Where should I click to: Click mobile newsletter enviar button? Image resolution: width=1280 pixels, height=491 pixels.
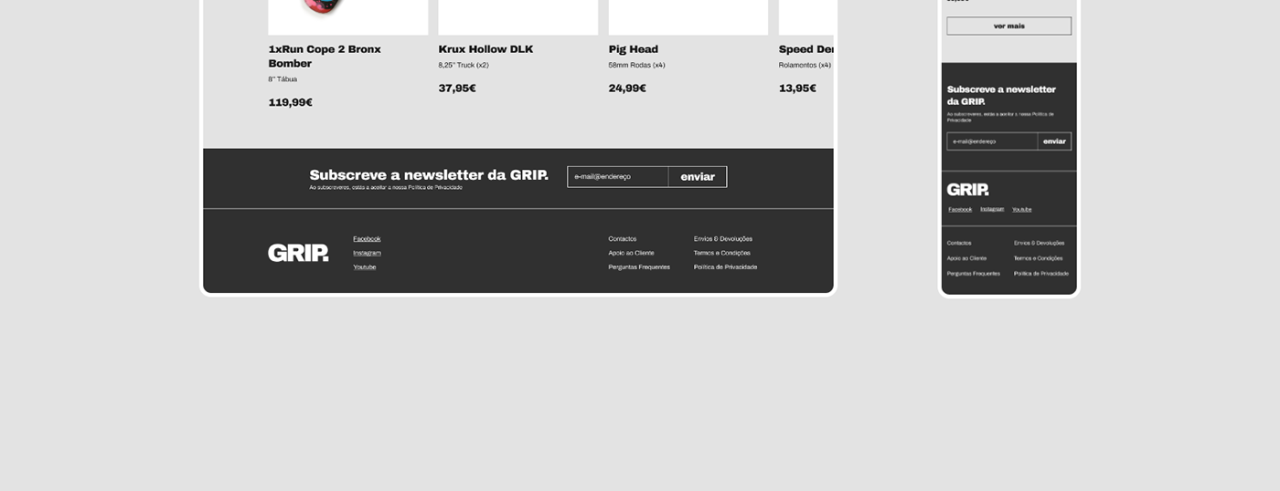(x=1055, y=141)
